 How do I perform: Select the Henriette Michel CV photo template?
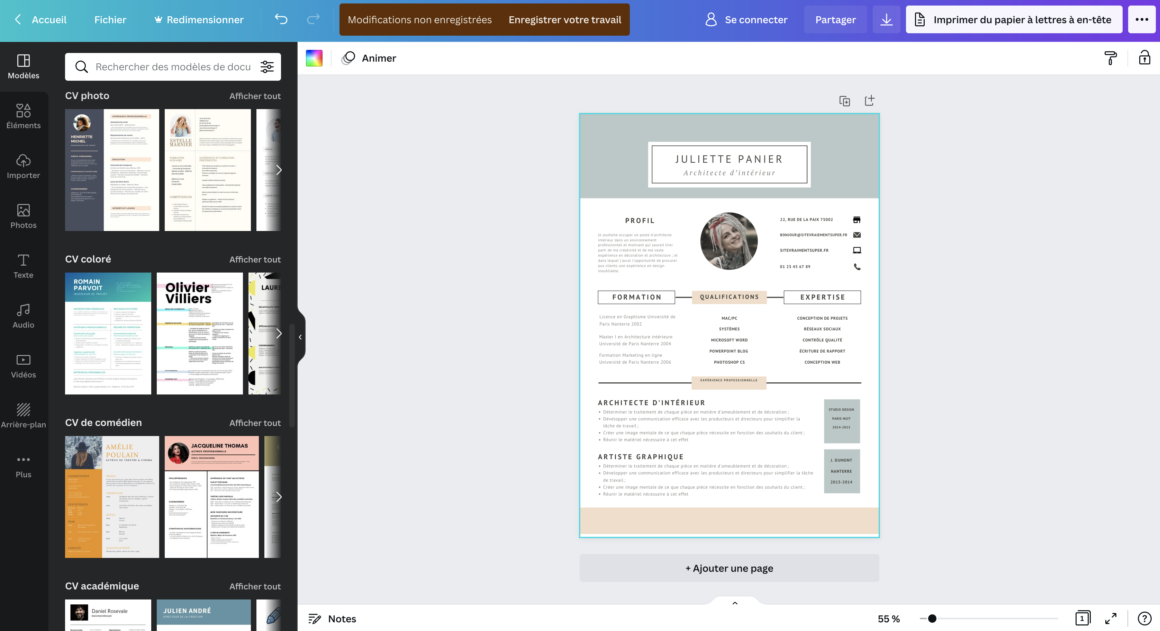[112, 169]
